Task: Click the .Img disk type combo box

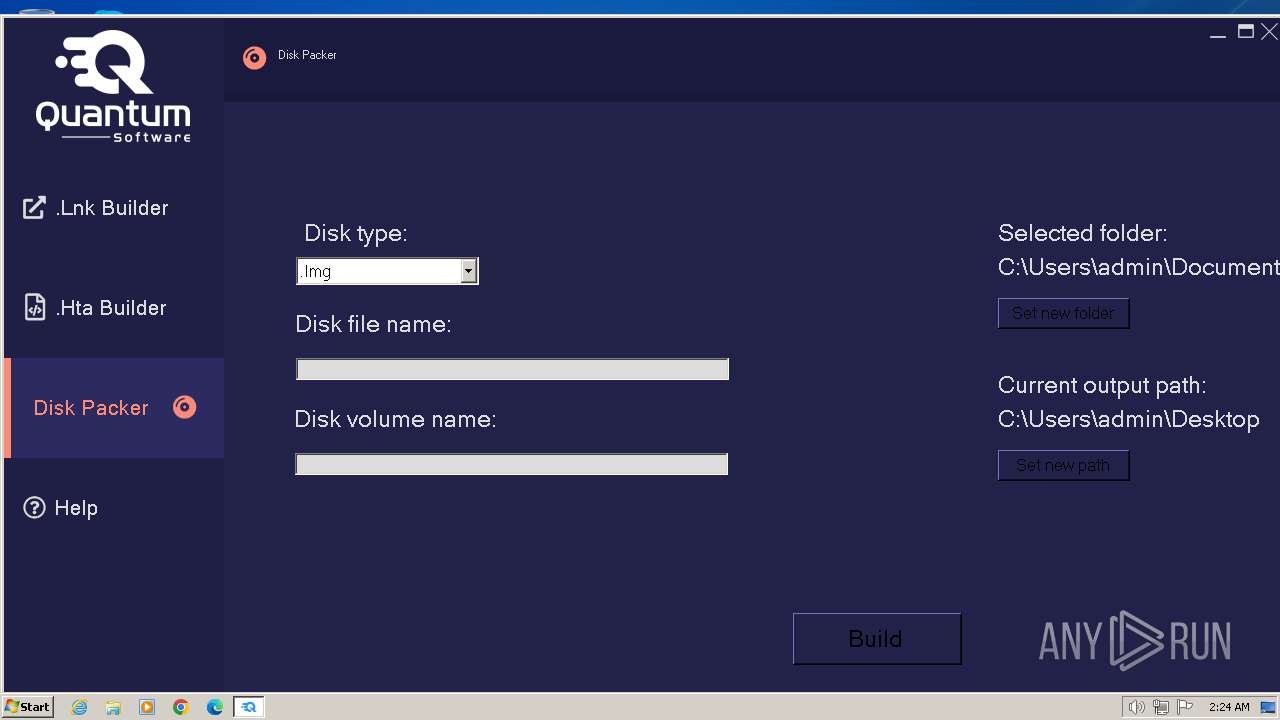Action: click(x=387, y=271)
